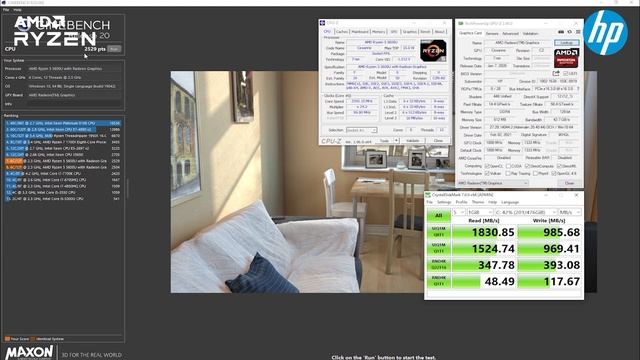Select the Intel Core i7-7700K ranking row
Image resolution: width=640 pixels, height=360 pixels.
click(63, 173)
